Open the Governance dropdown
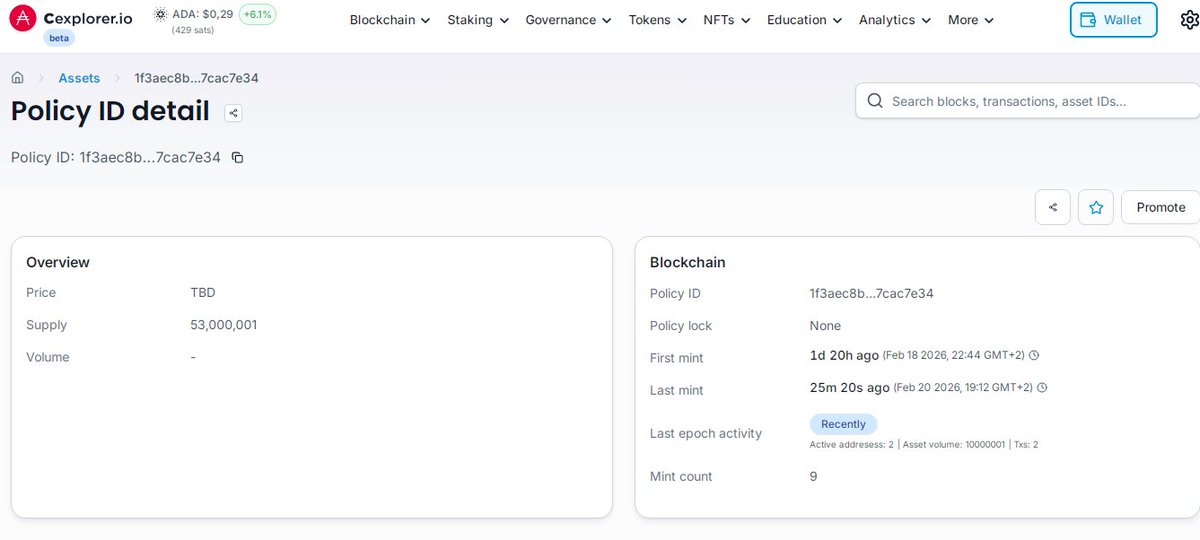The height and width of the screenshot is (540, 1200). coord(568,20)
